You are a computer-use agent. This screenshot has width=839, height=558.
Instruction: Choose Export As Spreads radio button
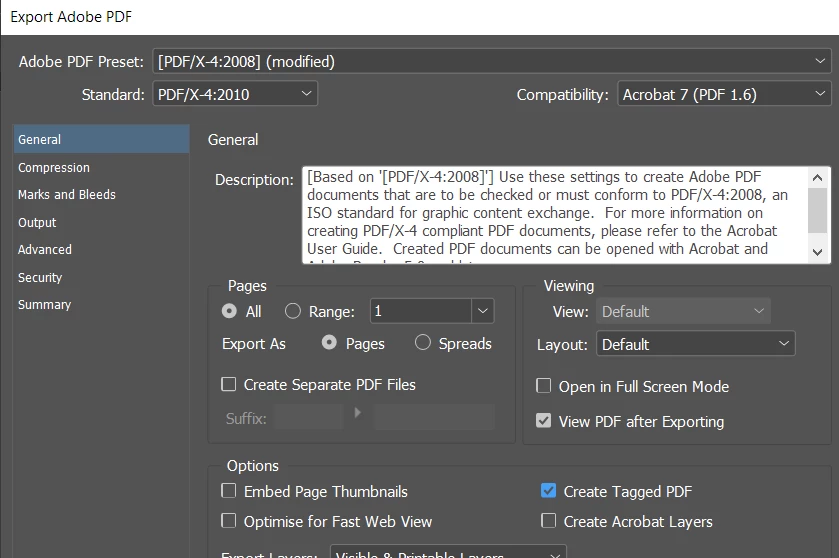[x=423, y=342]
